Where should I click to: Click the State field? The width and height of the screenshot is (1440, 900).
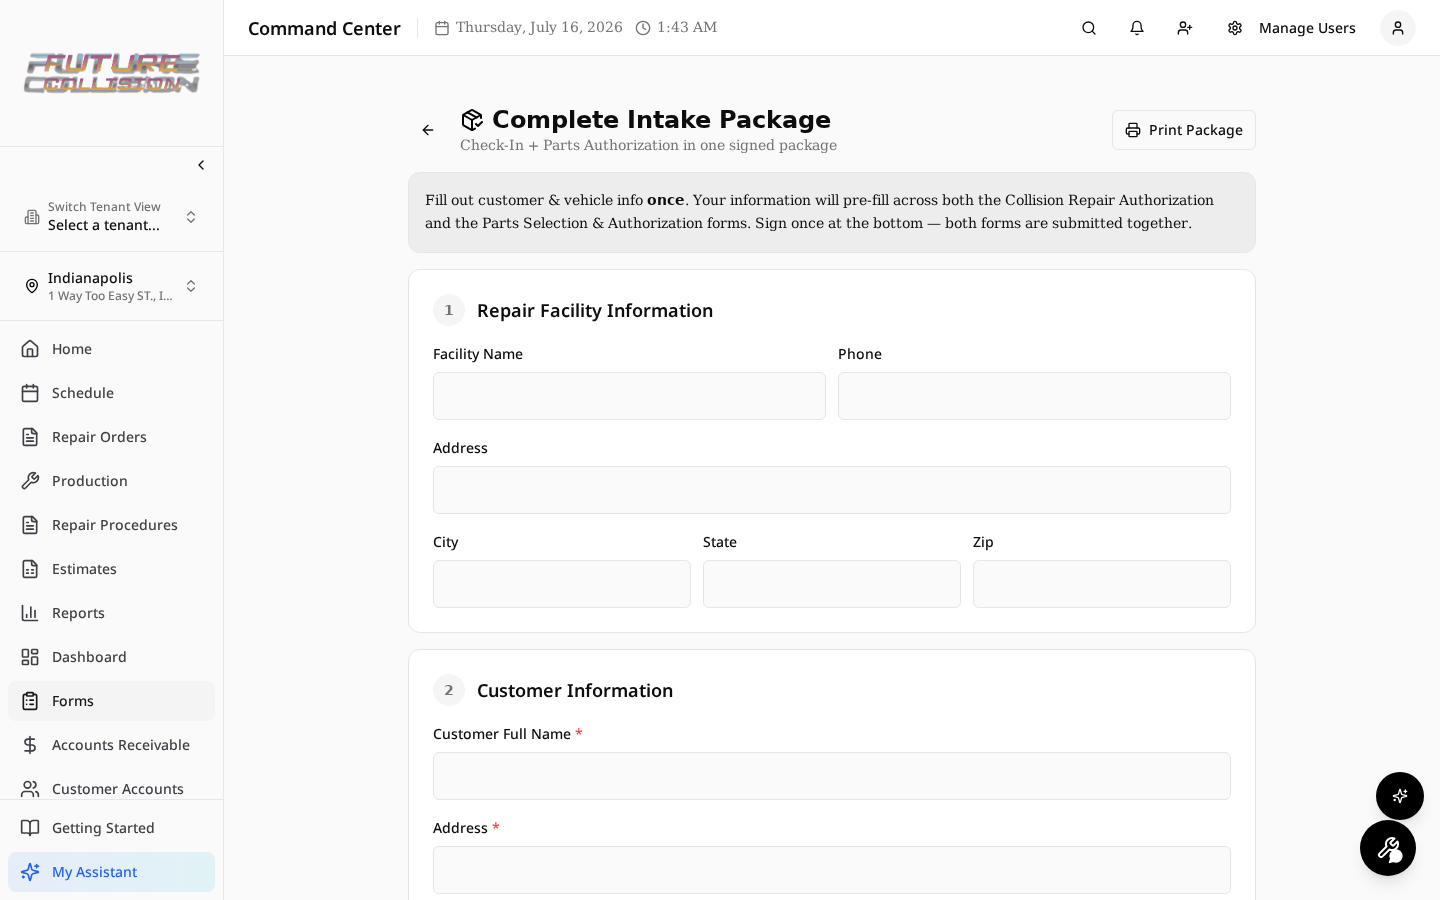coord(832,584)
